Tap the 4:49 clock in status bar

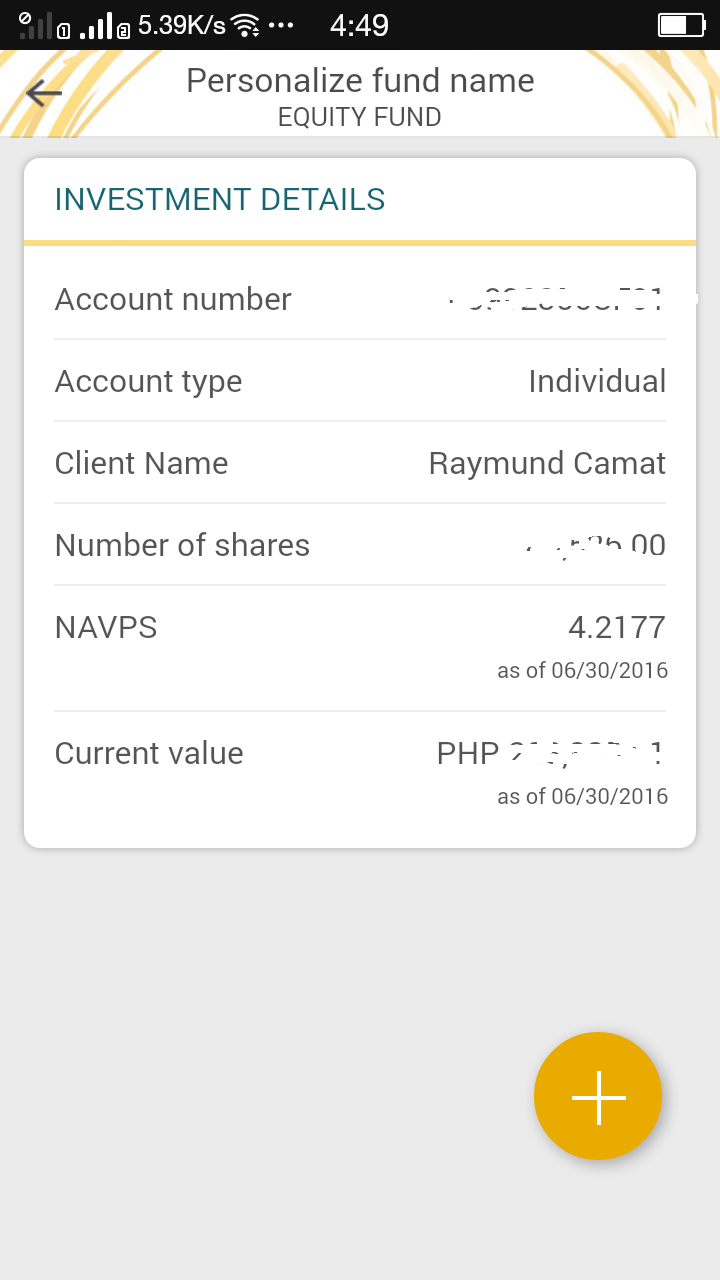point(359,25)
